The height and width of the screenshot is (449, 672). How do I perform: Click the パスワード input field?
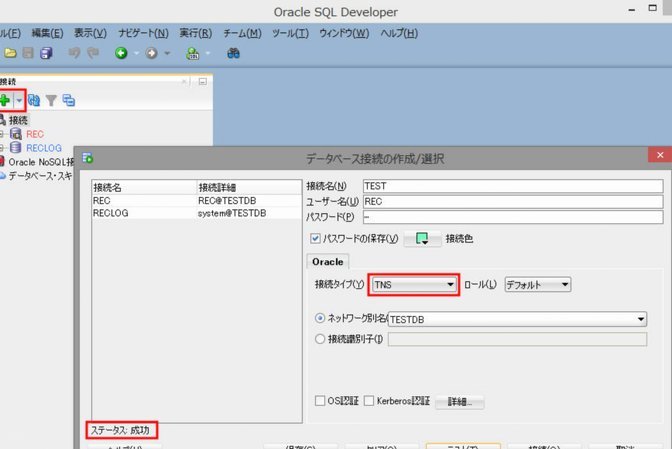tap(513, 217)
